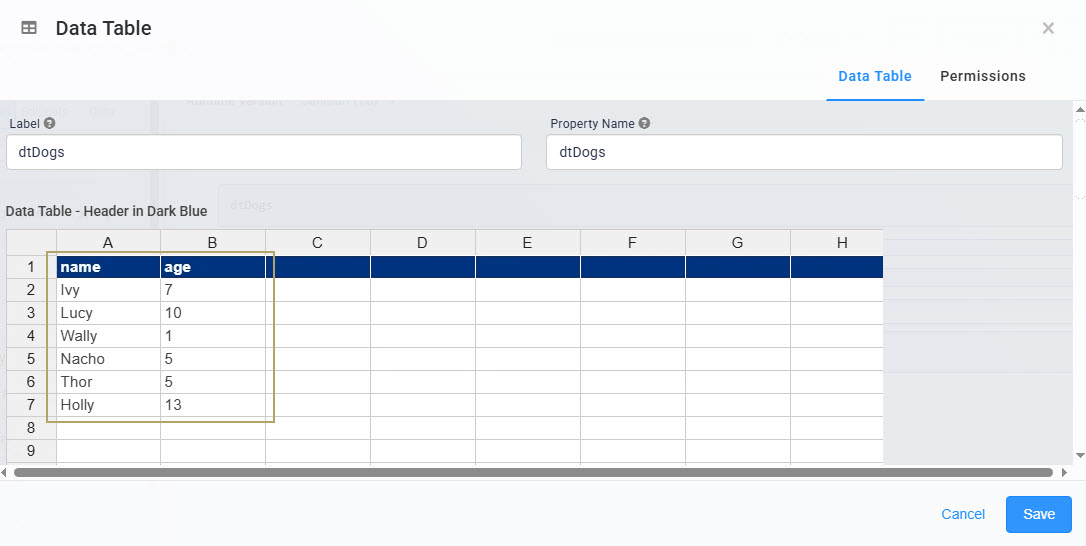Image resolution: width=1086 pixels, height=546 pixels.
Task: Close the Data Table dialog with X
Action: [x=1048, y=28]
